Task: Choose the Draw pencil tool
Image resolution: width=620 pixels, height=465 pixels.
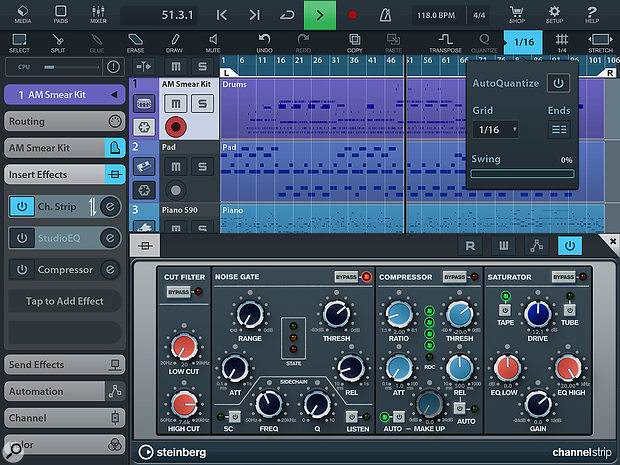Action: pos(174,43)
